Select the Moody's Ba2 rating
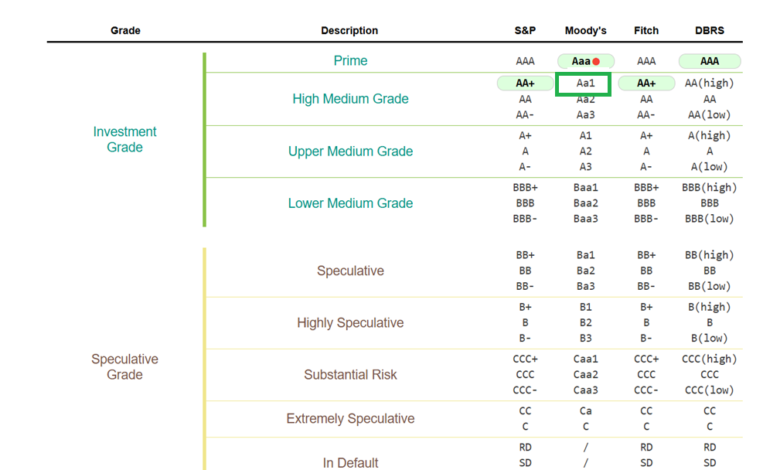This screenshot has width=780, height=470. [585, 271]
